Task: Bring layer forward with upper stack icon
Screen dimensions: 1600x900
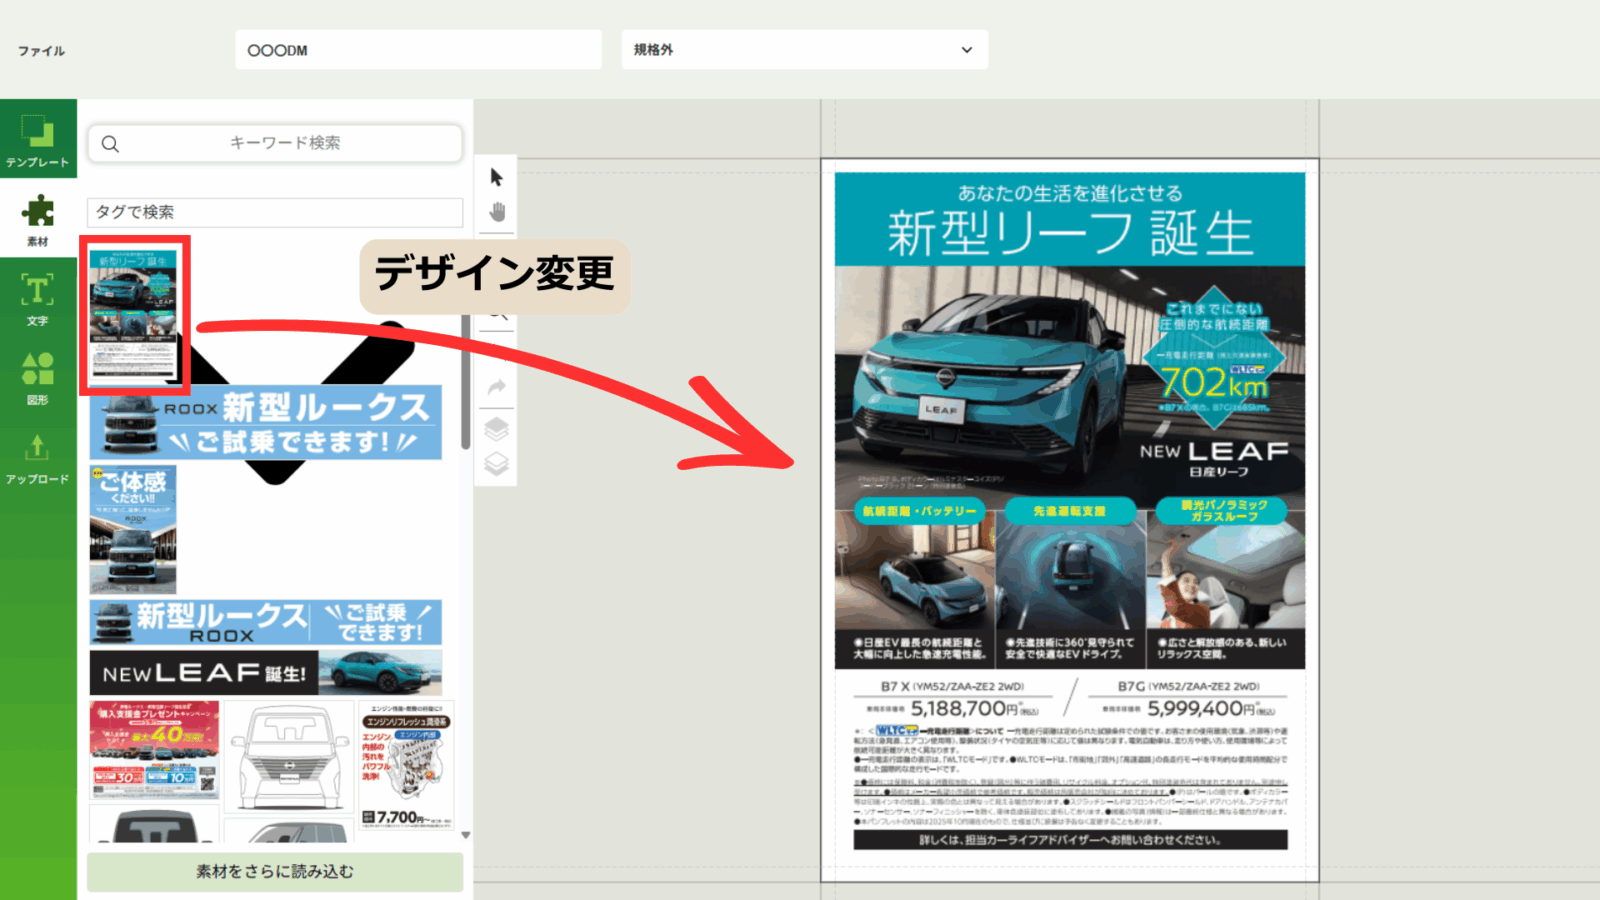Action: pyautogui.click(x=497, y=429)
